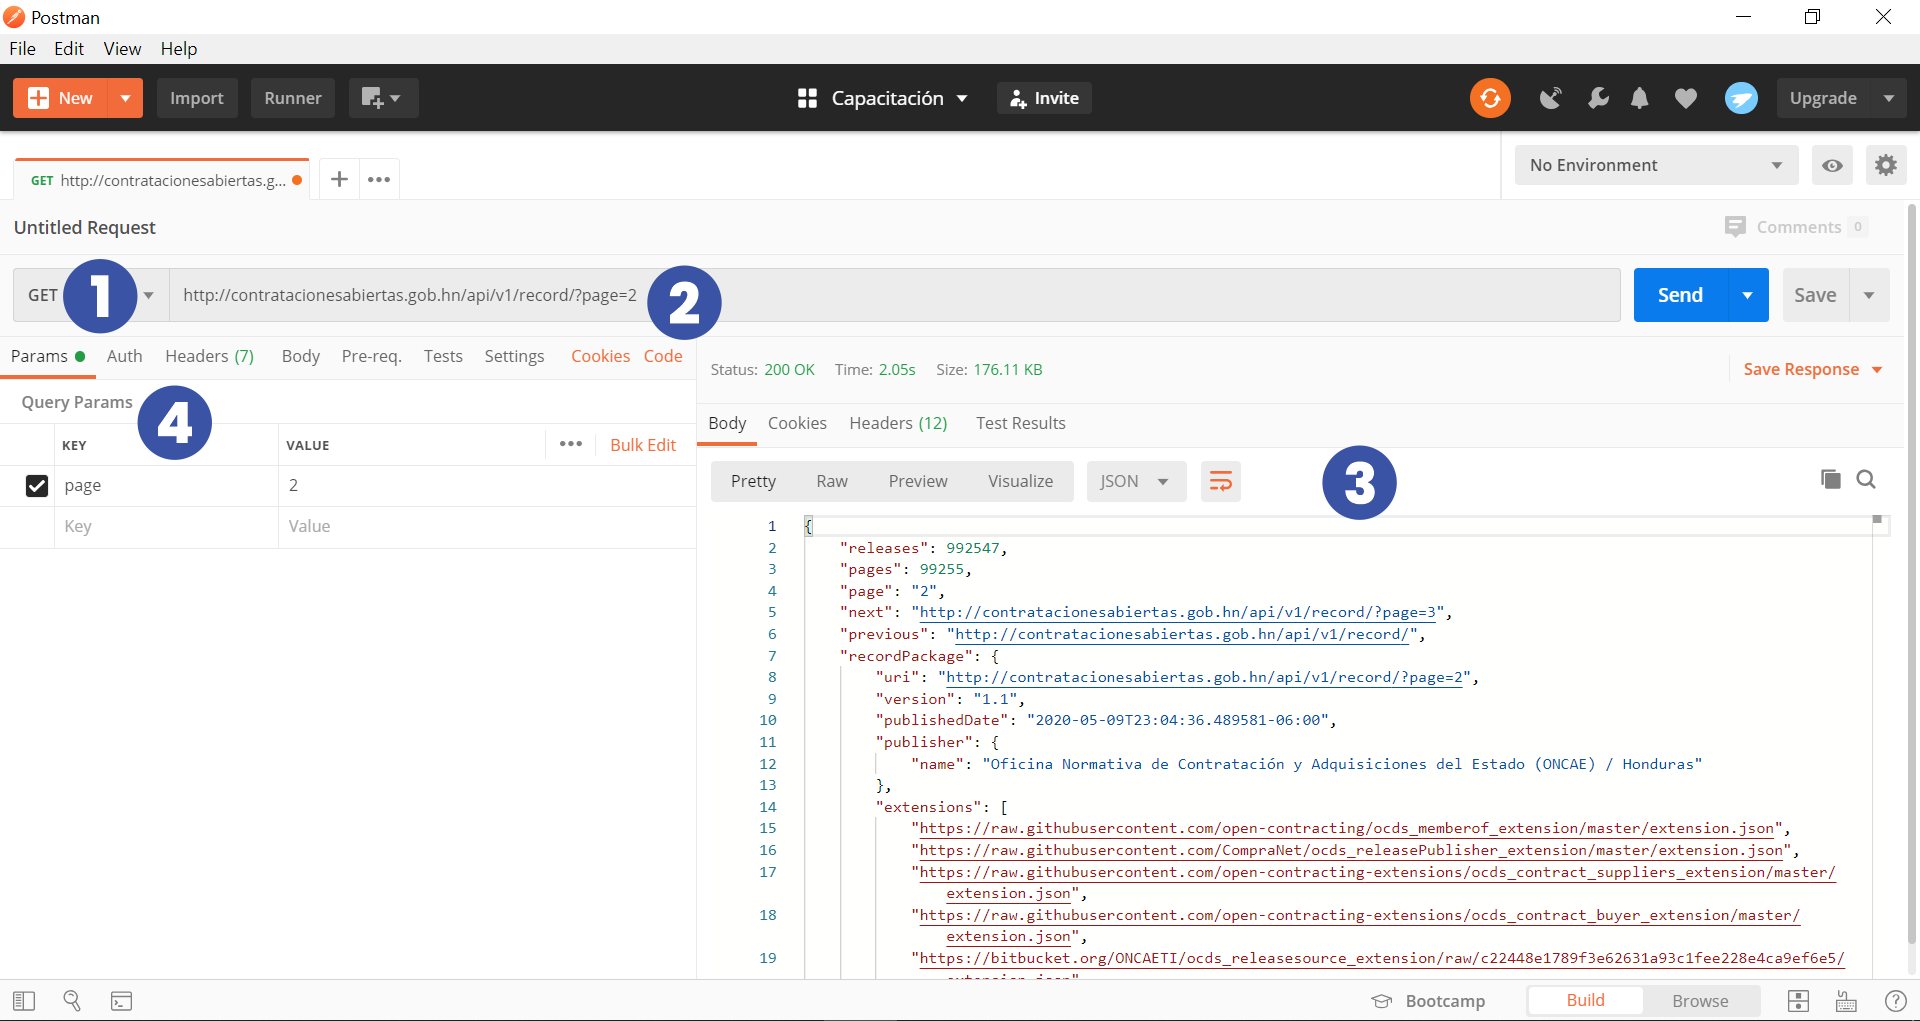This screenshot has height=1021, width=1920.
Task: Open the Tests tab
Action: (x=443, y=356)
